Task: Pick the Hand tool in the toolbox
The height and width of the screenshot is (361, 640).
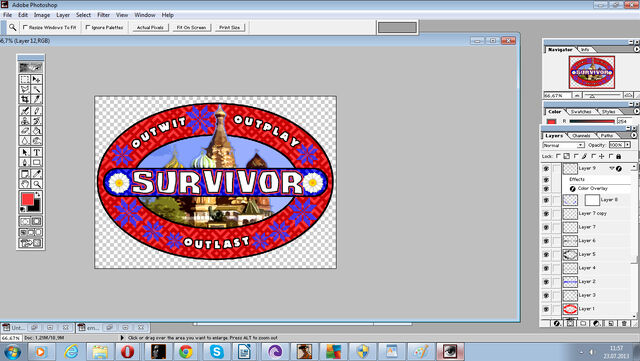Action: (x=25, y=184)
